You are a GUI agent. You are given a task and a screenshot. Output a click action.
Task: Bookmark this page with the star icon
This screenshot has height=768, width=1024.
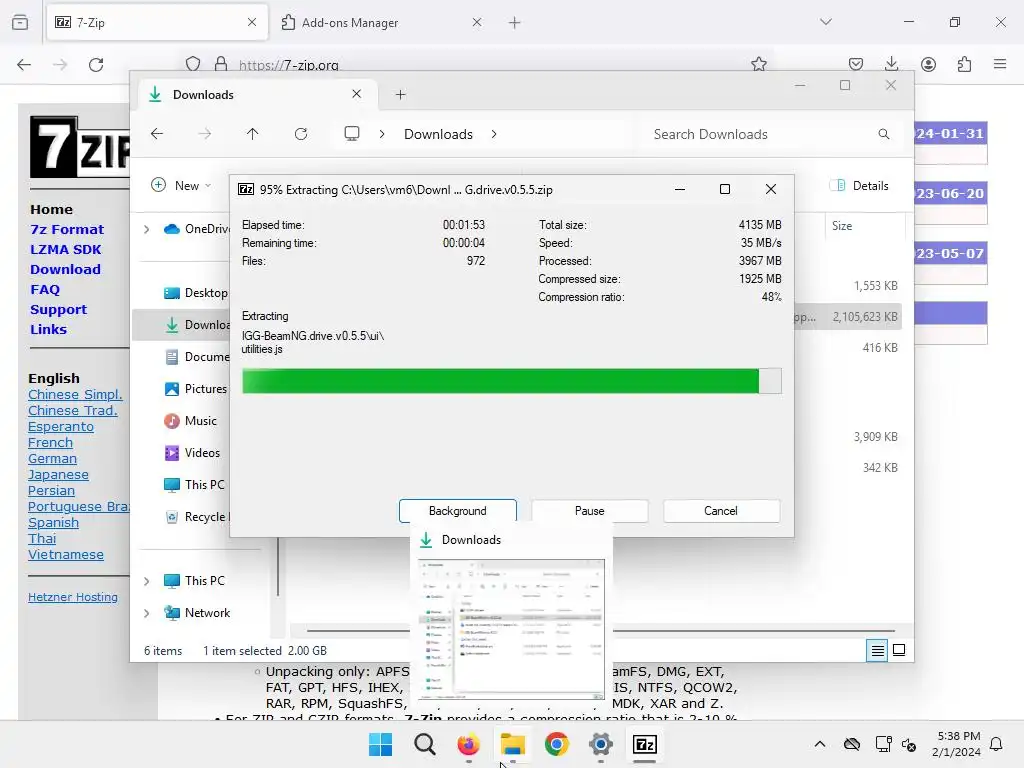pos(758,64)
